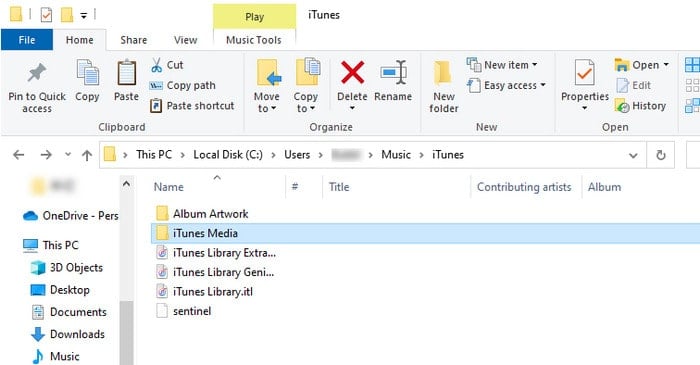Open the Properties dialog

pyautogui.click(x=585, y=80)
